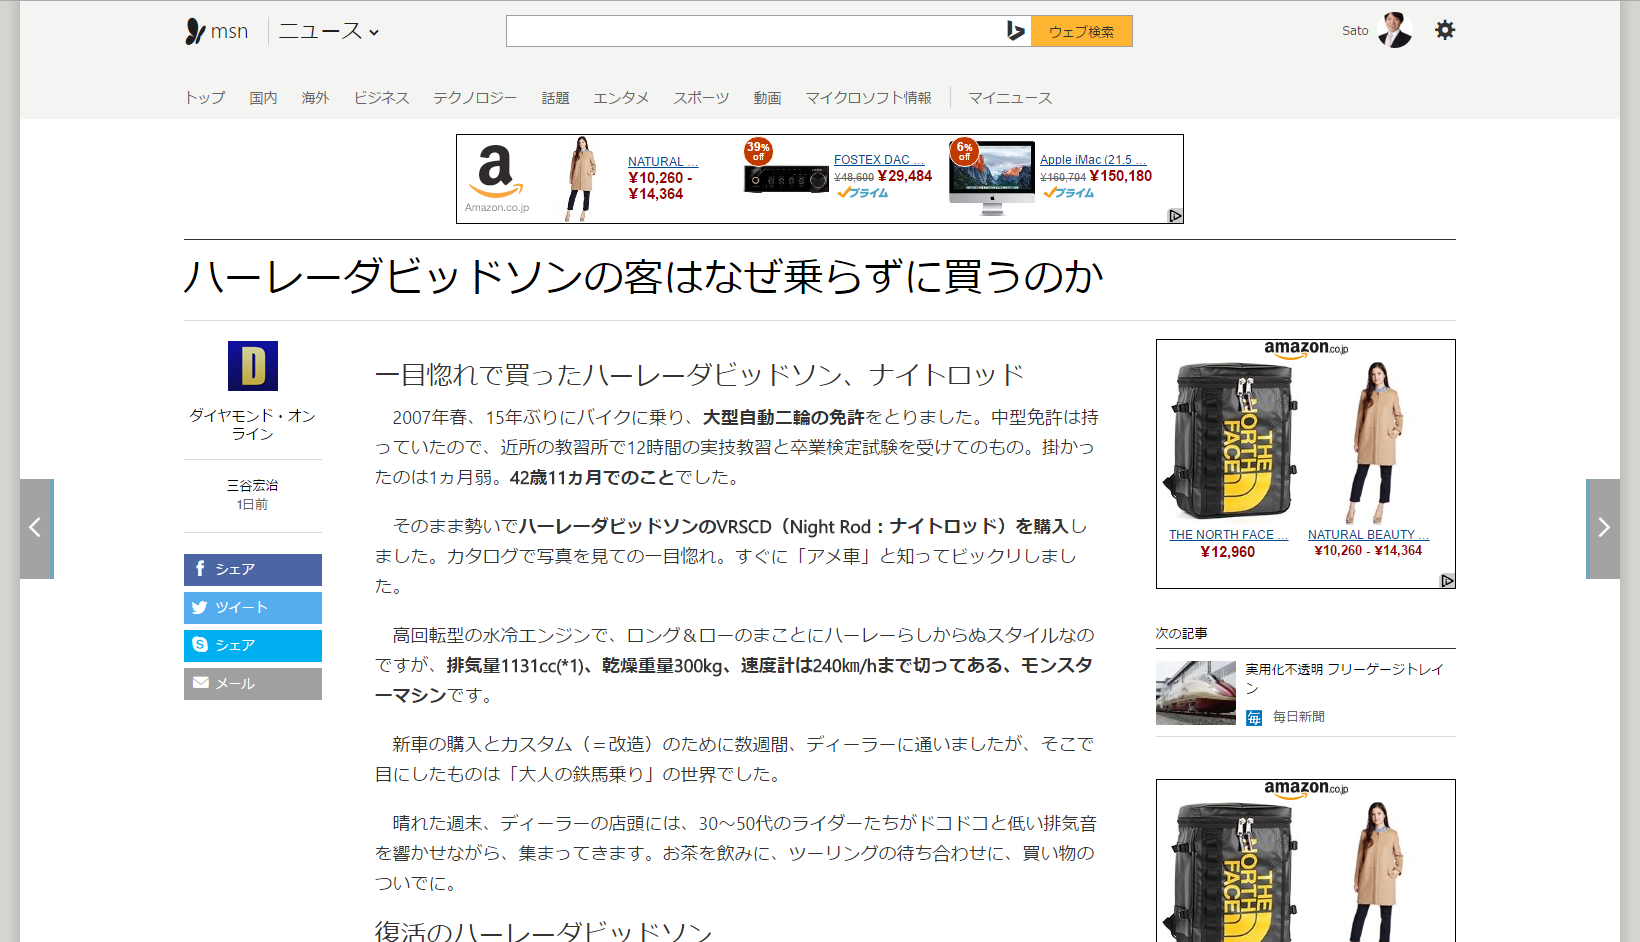Screen dimensions: 1640x942
Task: Select the 話題 nav item
Action: 555,97
